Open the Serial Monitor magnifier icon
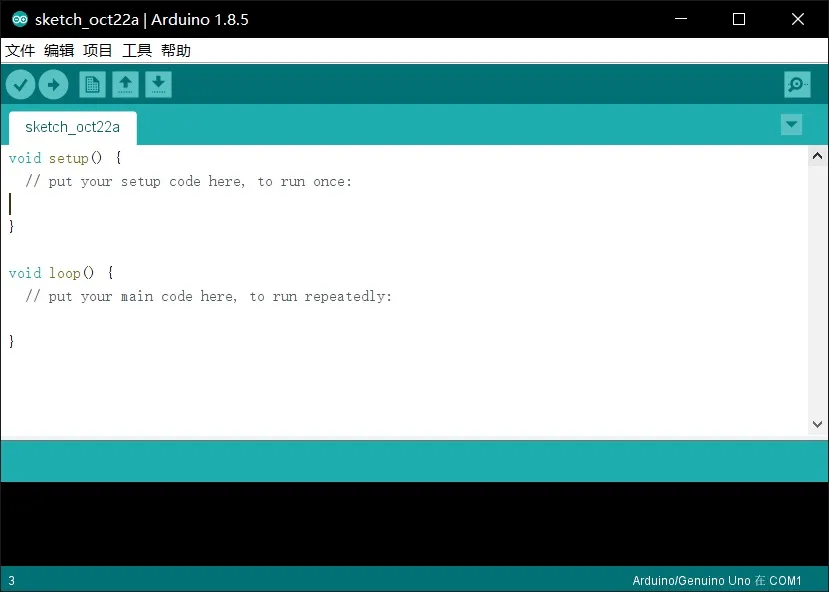Viewport: 829px width, 592px height. pos(797,85)
